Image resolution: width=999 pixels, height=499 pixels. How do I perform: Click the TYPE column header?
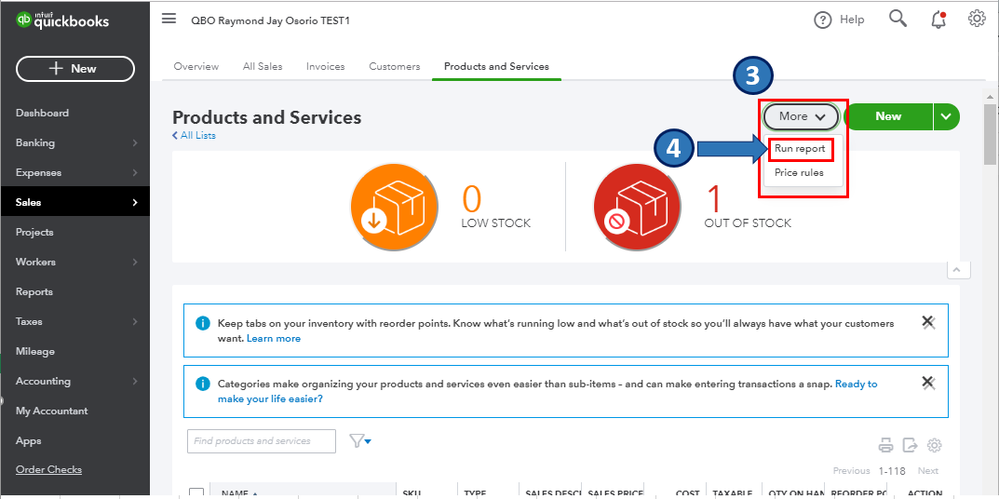coord(475,494)
